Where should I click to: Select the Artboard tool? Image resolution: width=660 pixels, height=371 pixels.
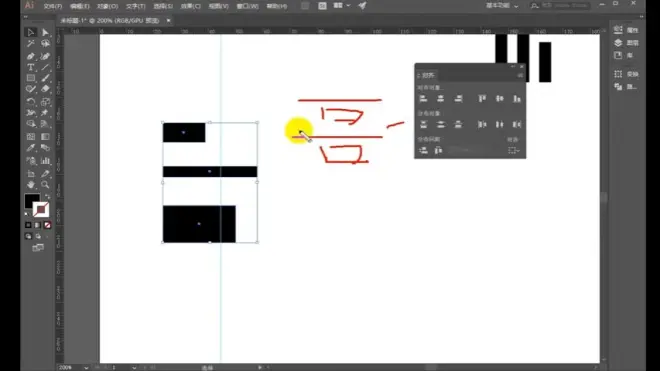[31, 173]
